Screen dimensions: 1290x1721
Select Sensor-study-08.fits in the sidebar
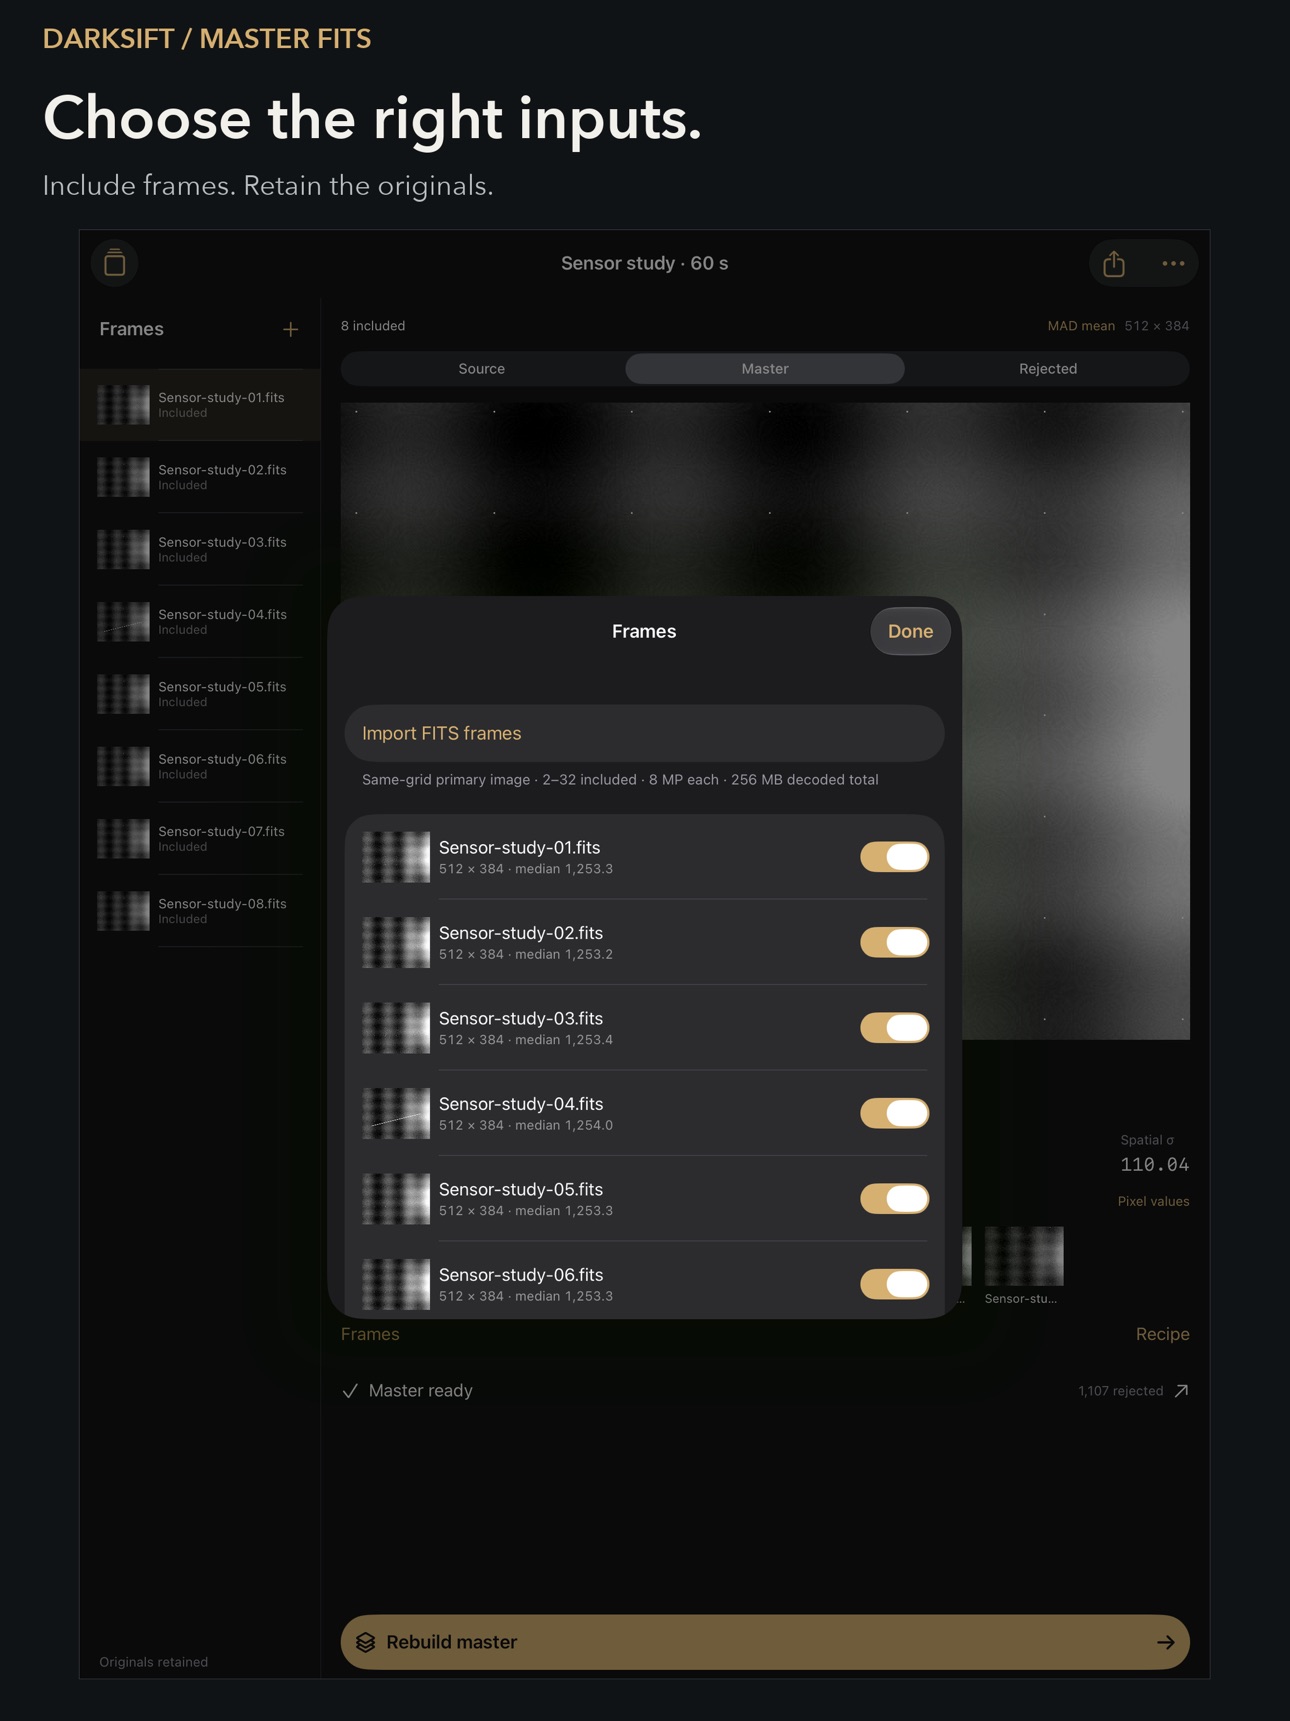pyautogui.click(x=200, y=910)
